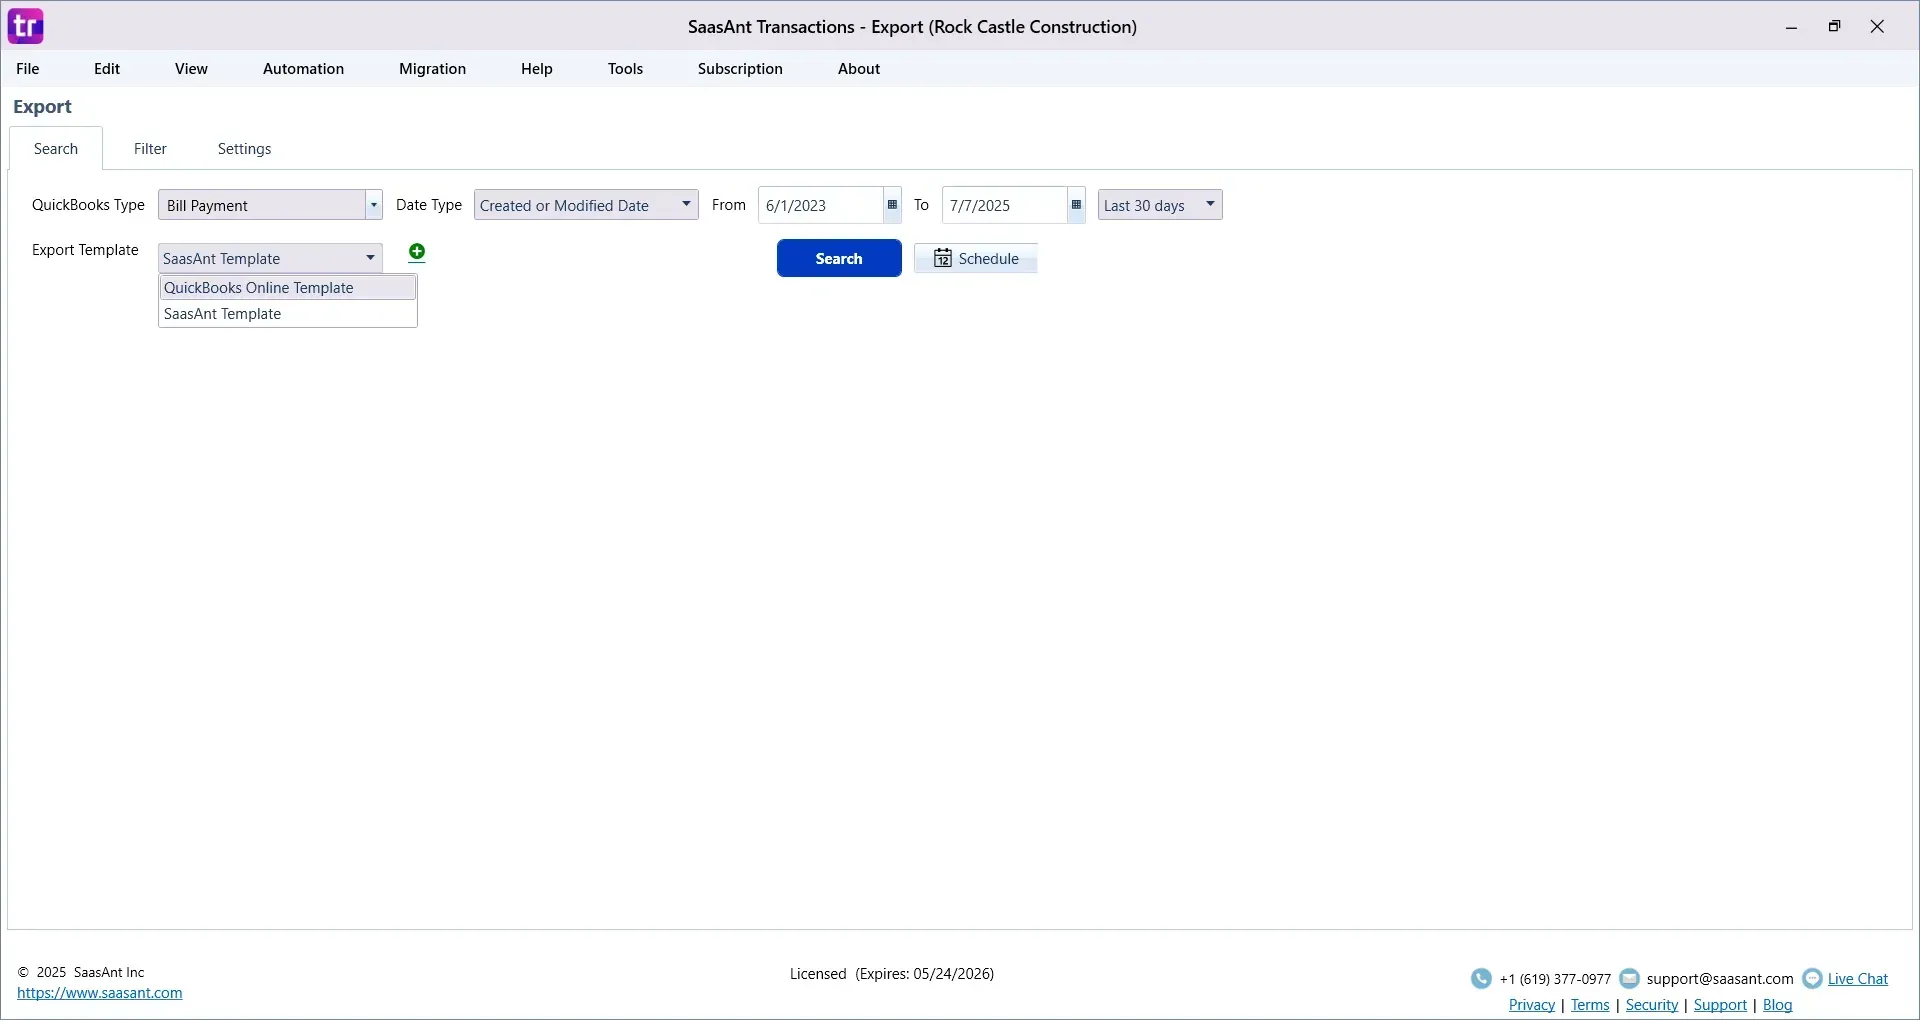1920x1020 pixels.
Task: Choose SaasAnt Template from the list
Action: point(288,314)
